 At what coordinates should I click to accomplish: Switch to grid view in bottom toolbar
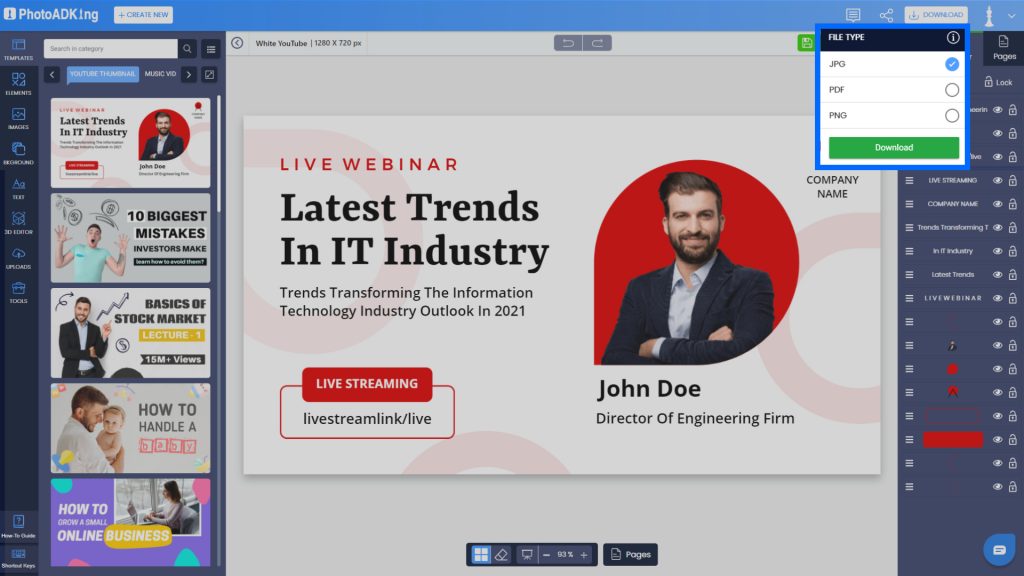(x=481, y=554)
